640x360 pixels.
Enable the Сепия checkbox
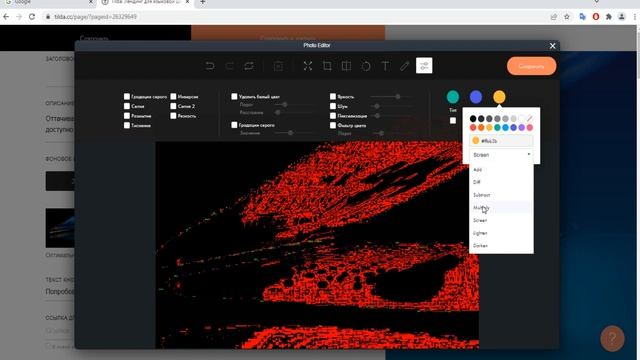tap(127, 106)
